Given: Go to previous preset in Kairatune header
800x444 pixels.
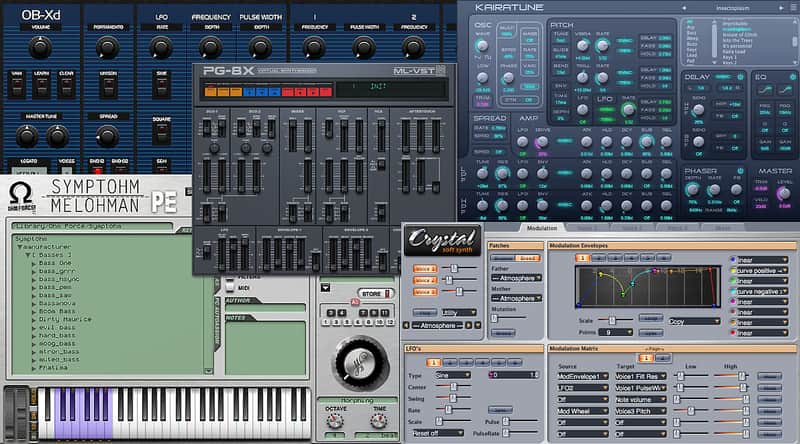Looking at the screenshot, I should (x=684, y=8).
